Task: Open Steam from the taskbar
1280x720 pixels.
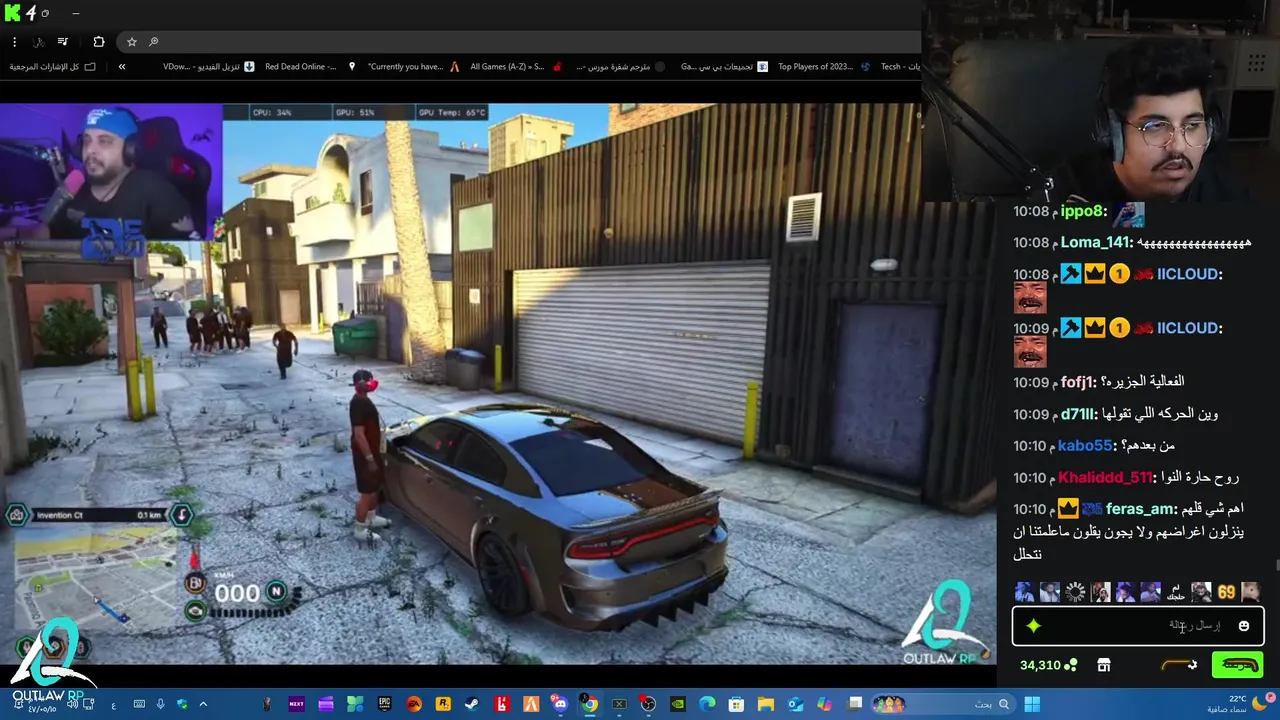Action: (x=471, y=704)
